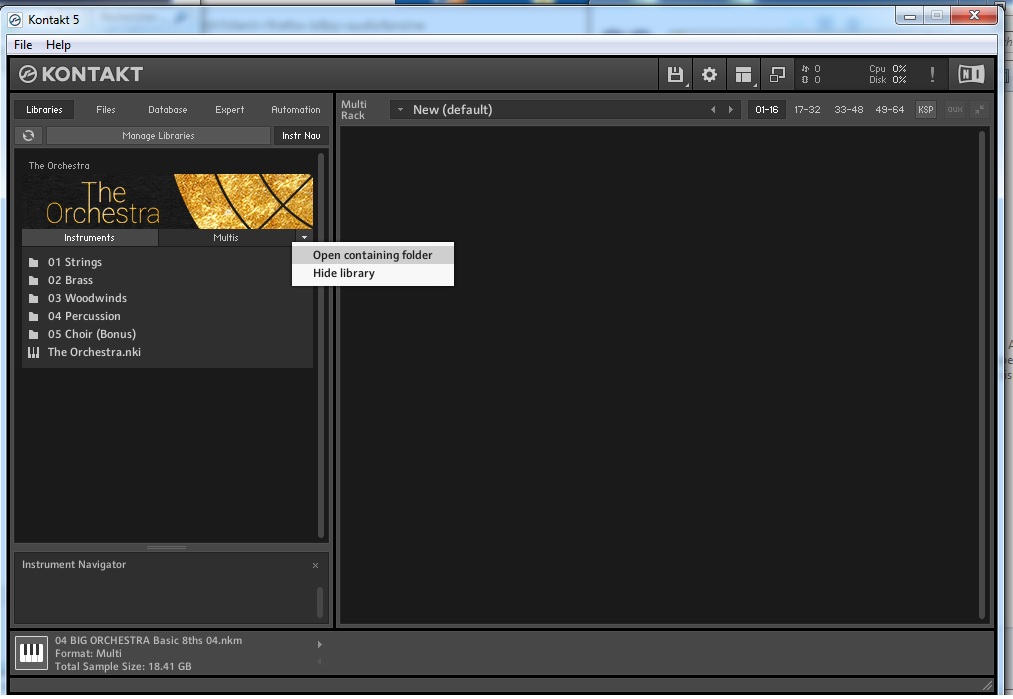Viewport: 1013px width, 699px height.
Task: Click the Cpu usage meter readout
Action: click(888, 69)
